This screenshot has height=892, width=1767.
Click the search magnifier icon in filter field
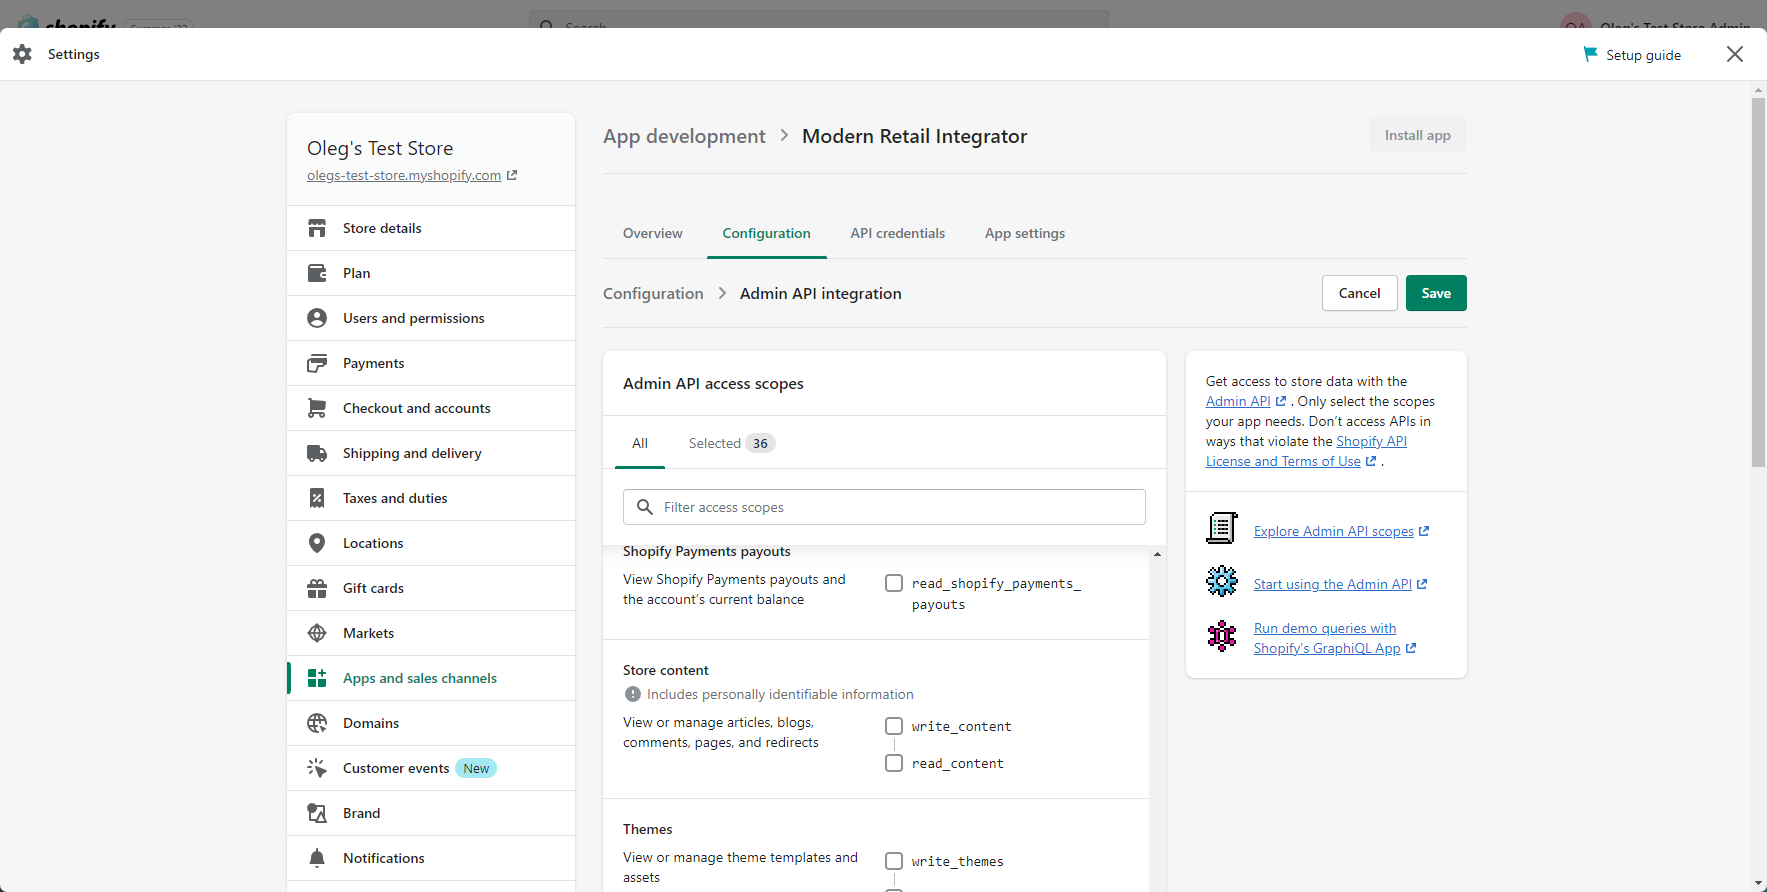(x=645, y=507)
